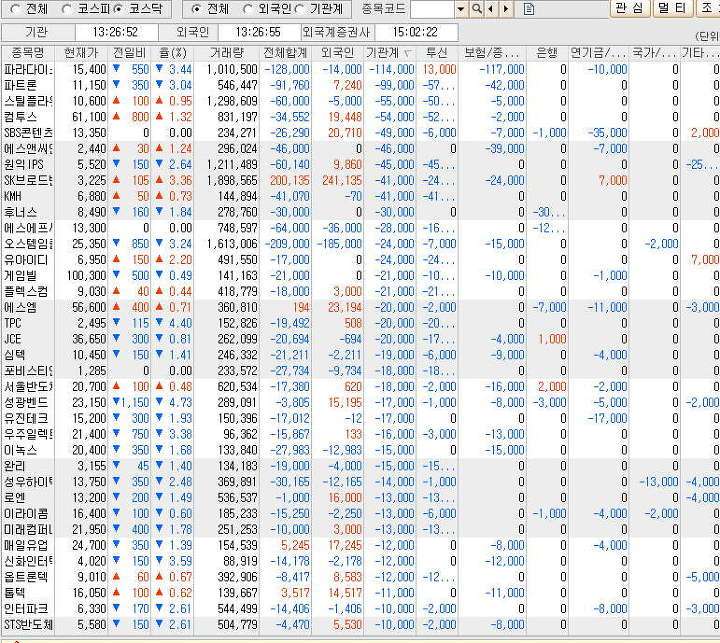Image resolution: width=720 pixels, height=643 pixels.
Task: Select the 외국인 radio button
Action: 248,9
